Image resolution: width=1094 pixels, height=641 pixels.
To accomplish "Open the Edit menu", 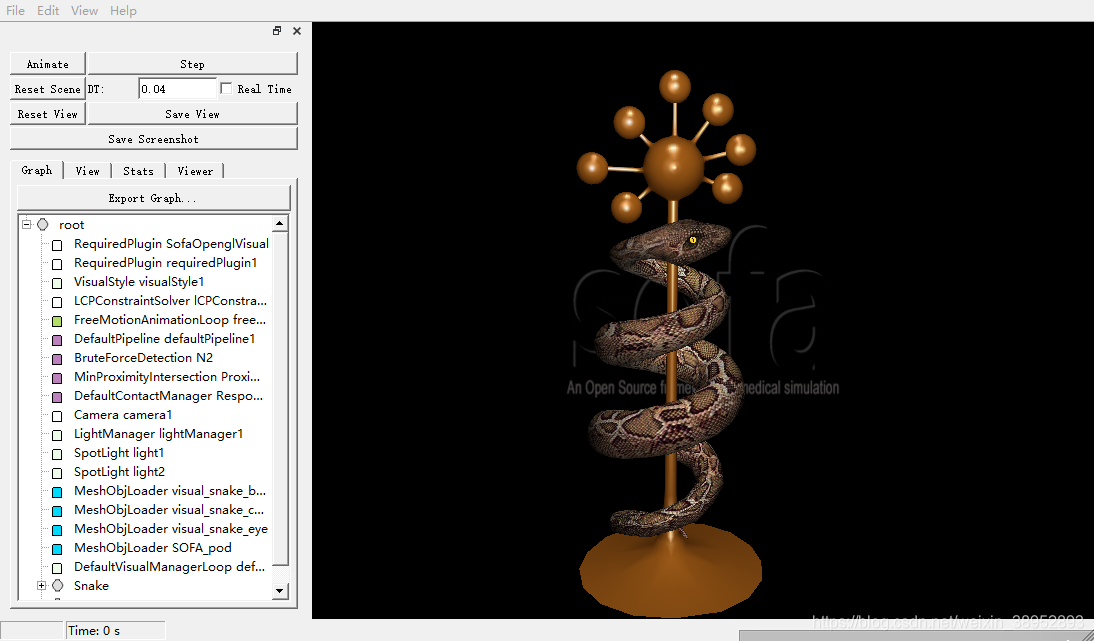I will (48, 10).
